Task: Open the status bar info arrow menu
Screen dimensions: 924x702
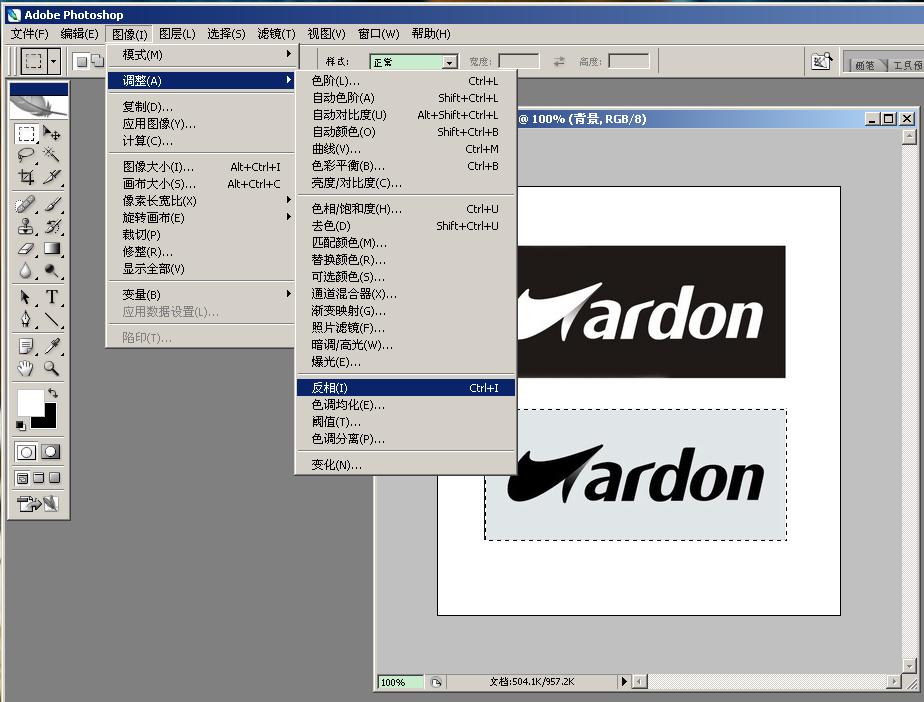Action: [623, 681]
